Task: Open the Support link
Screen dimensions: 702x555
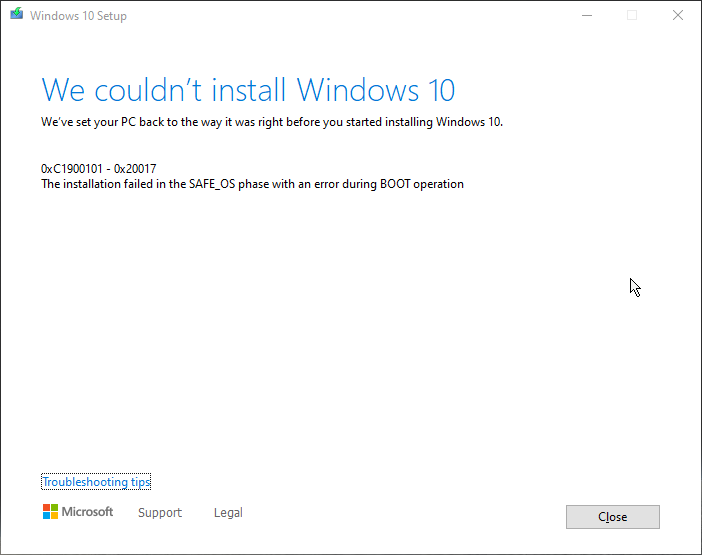Action: pos(160,512)
